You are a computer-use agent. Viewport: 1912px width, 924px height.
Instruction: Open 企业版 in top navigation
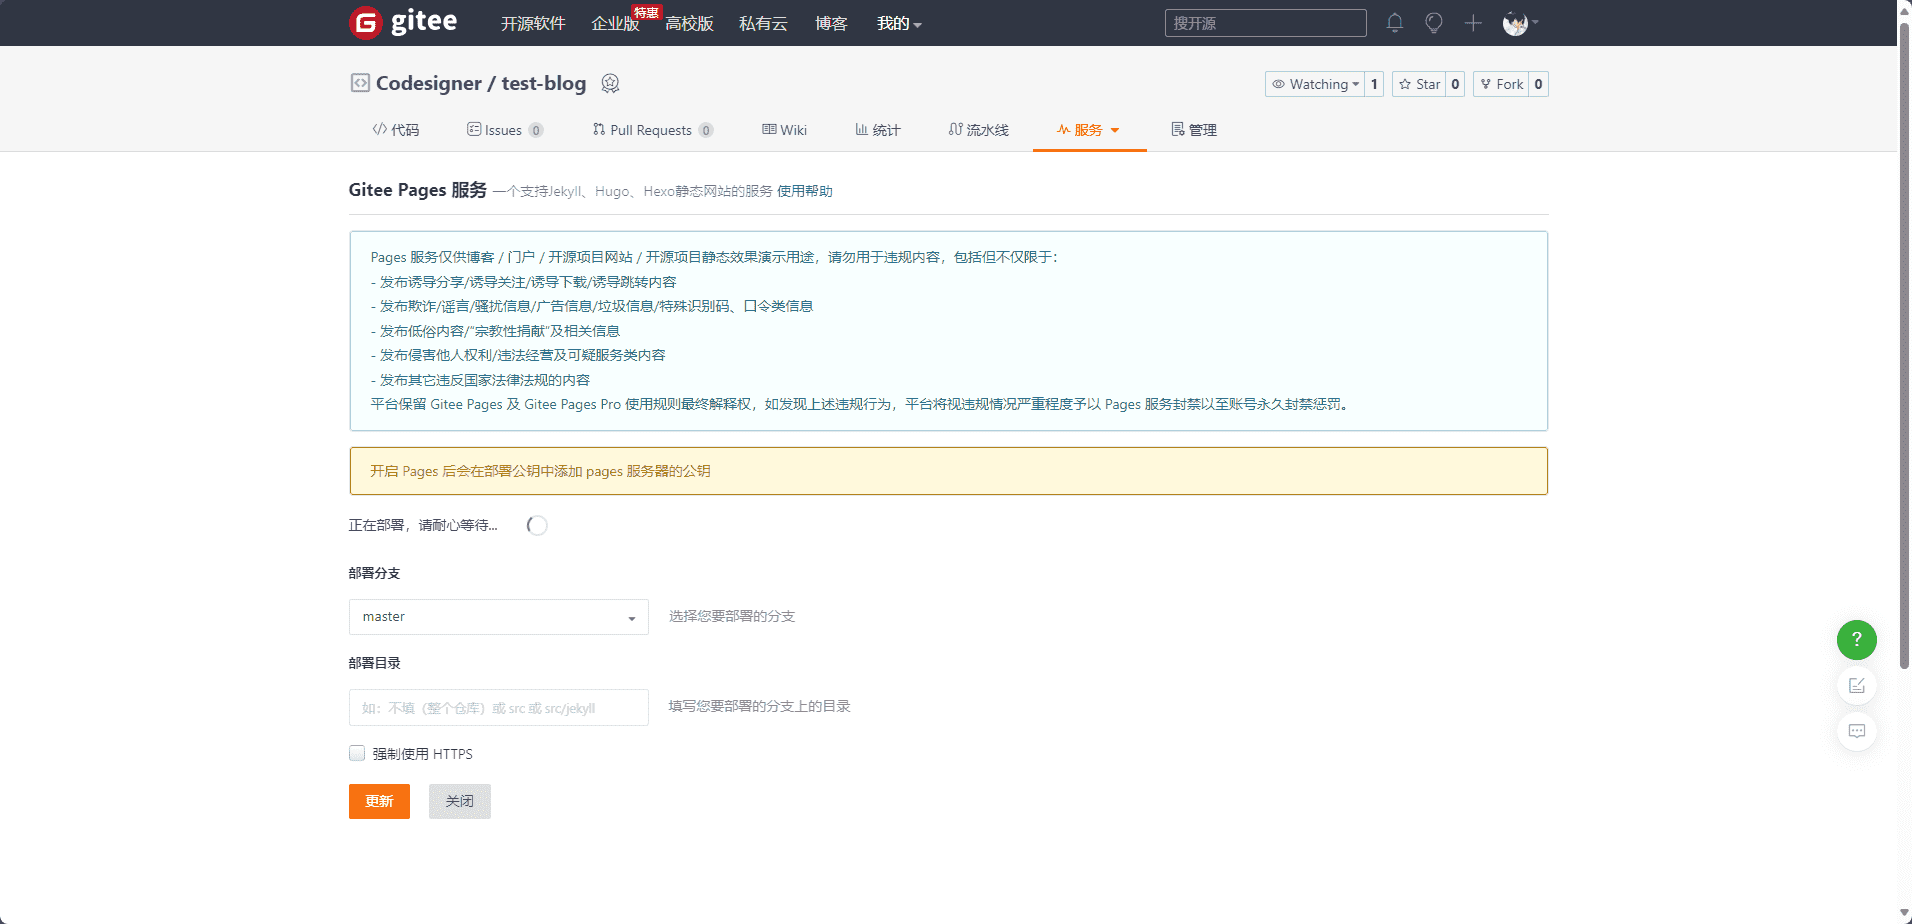[x=615, y=23]
